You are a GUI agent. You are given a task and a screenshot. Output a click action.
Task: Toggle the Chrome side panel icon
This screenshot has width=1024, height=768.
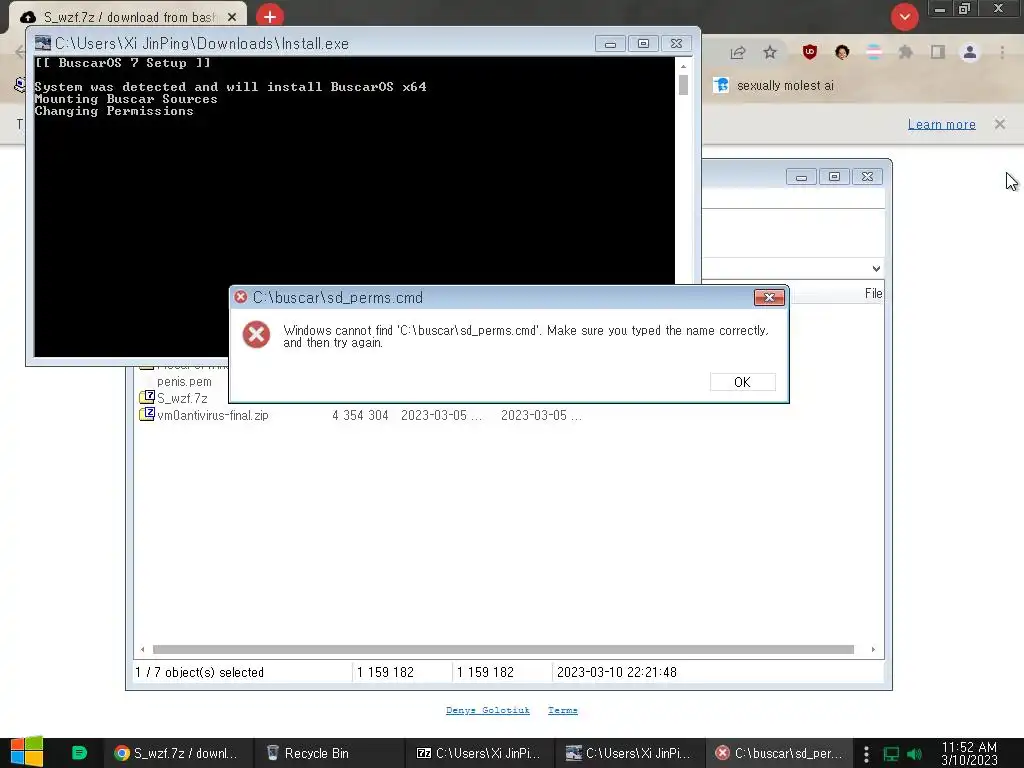coord(938,52)
